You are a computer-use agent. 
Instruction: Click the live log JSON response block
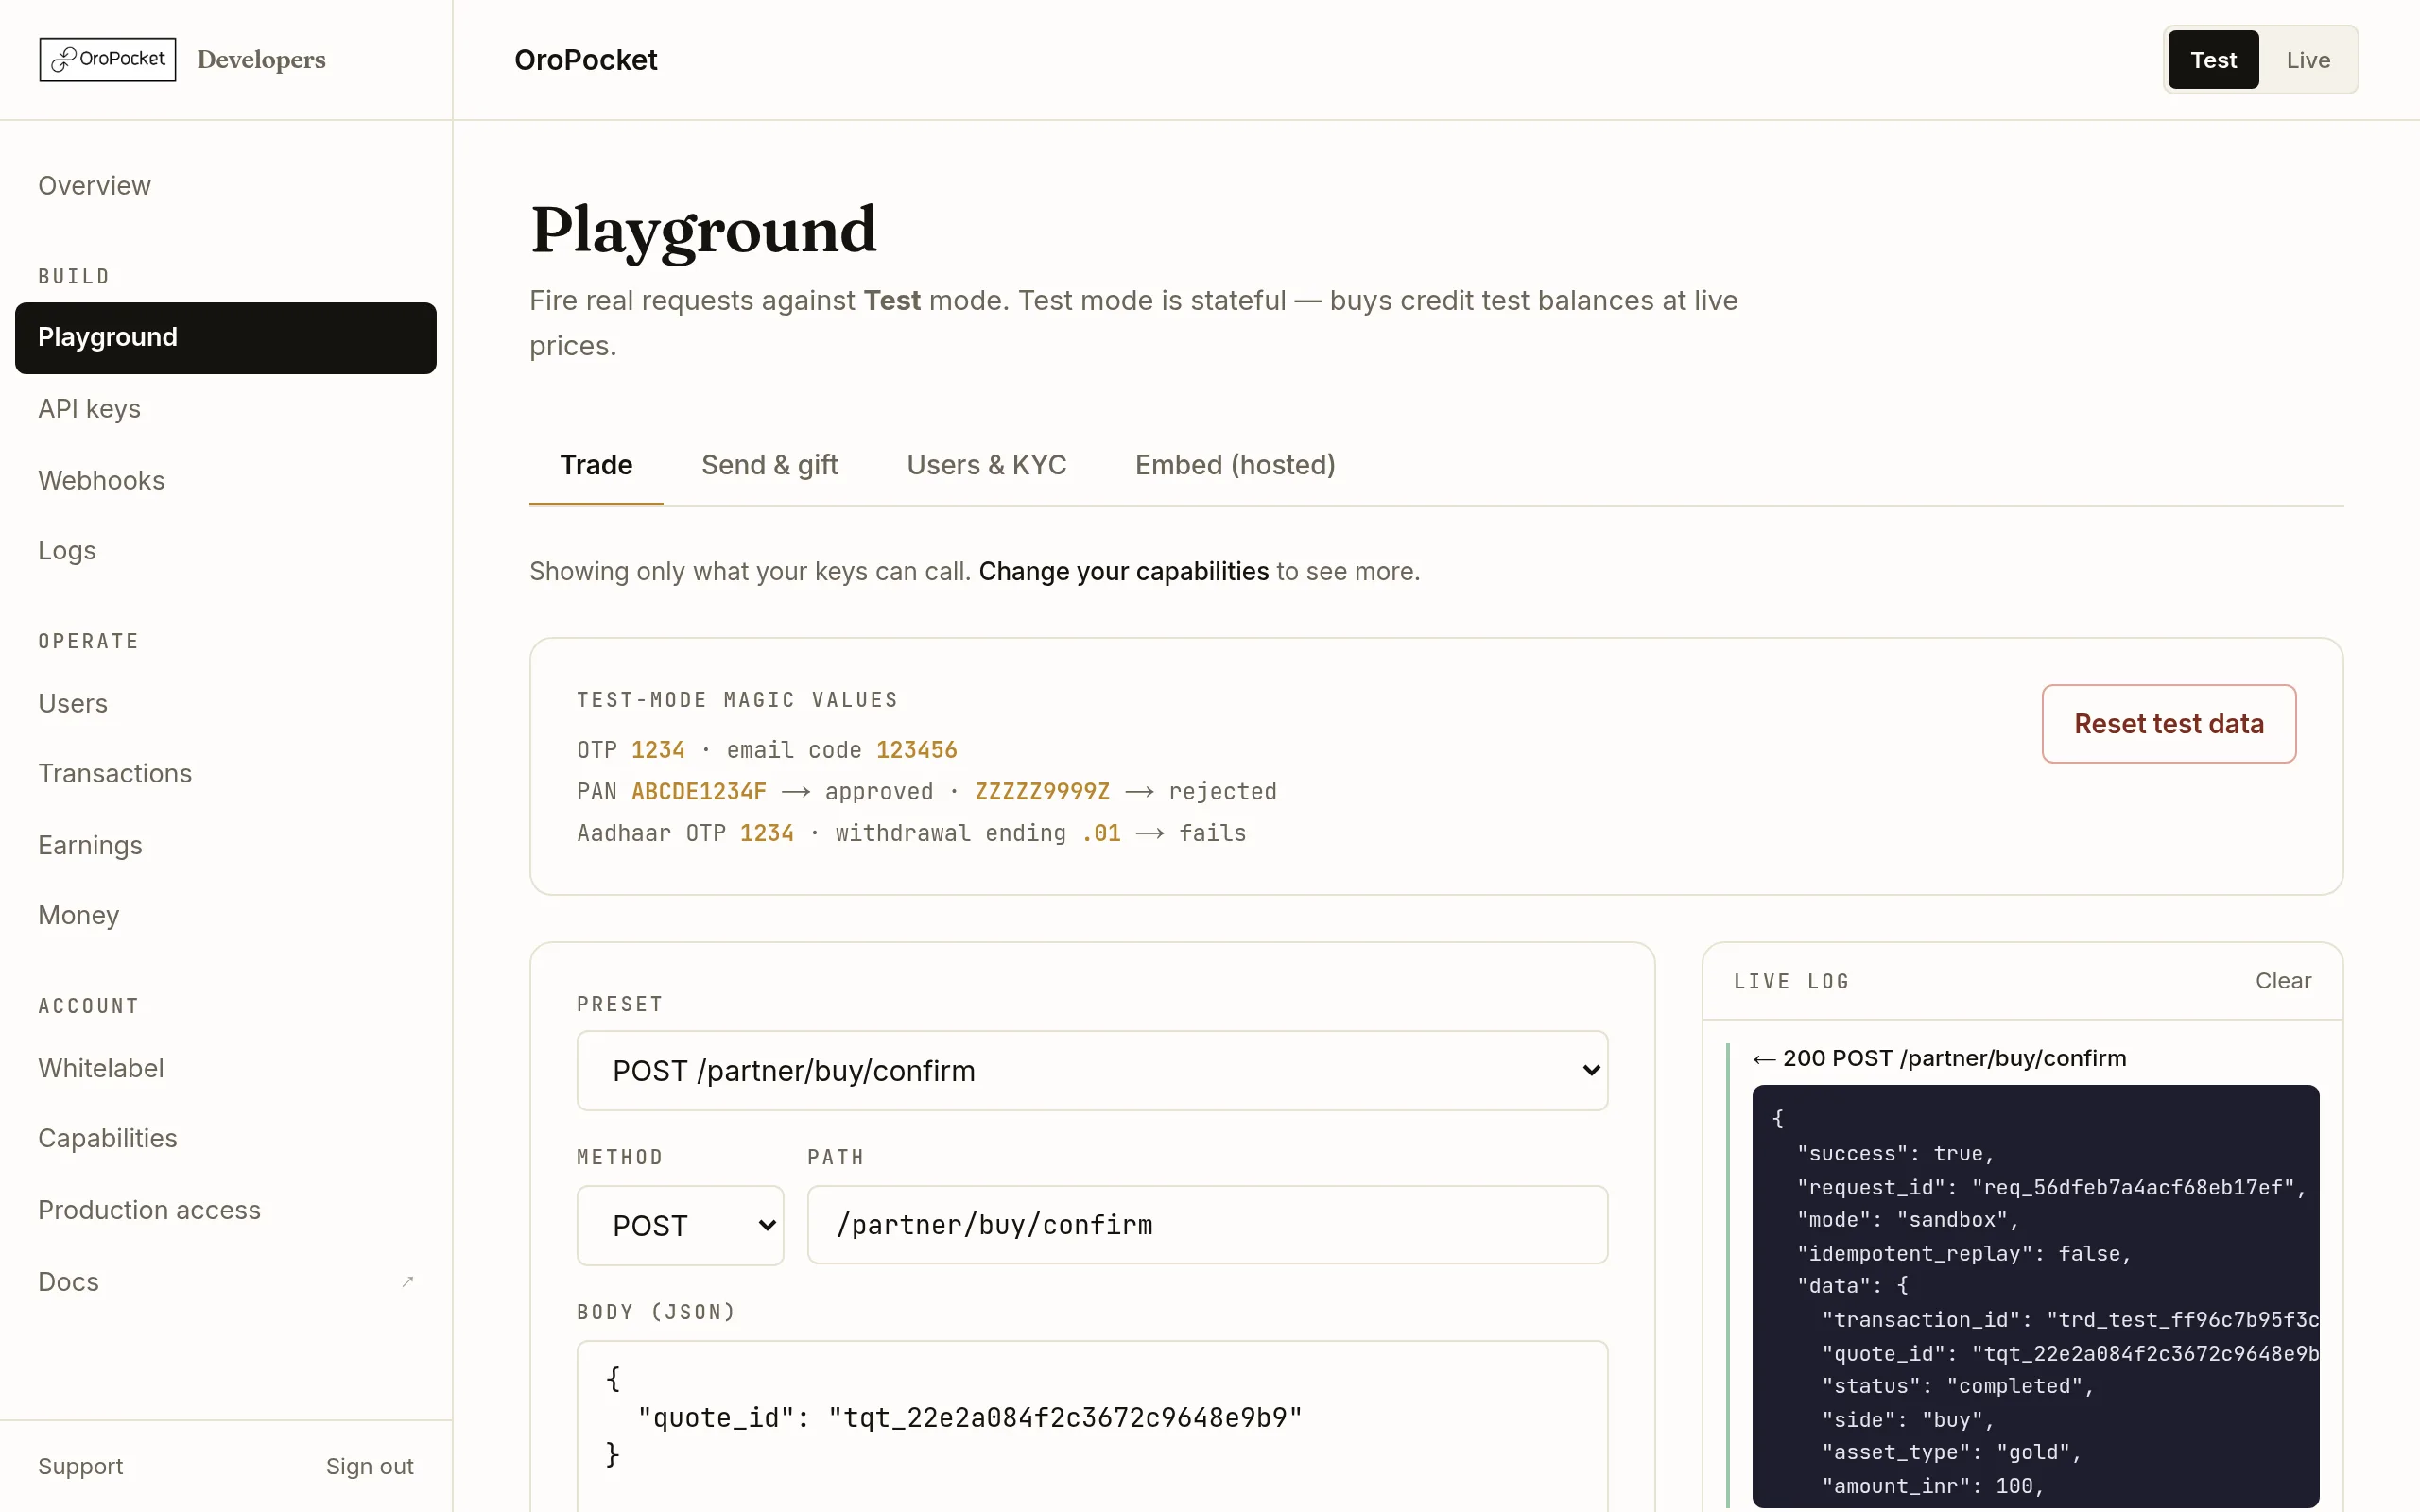tap(2035, 1296)
